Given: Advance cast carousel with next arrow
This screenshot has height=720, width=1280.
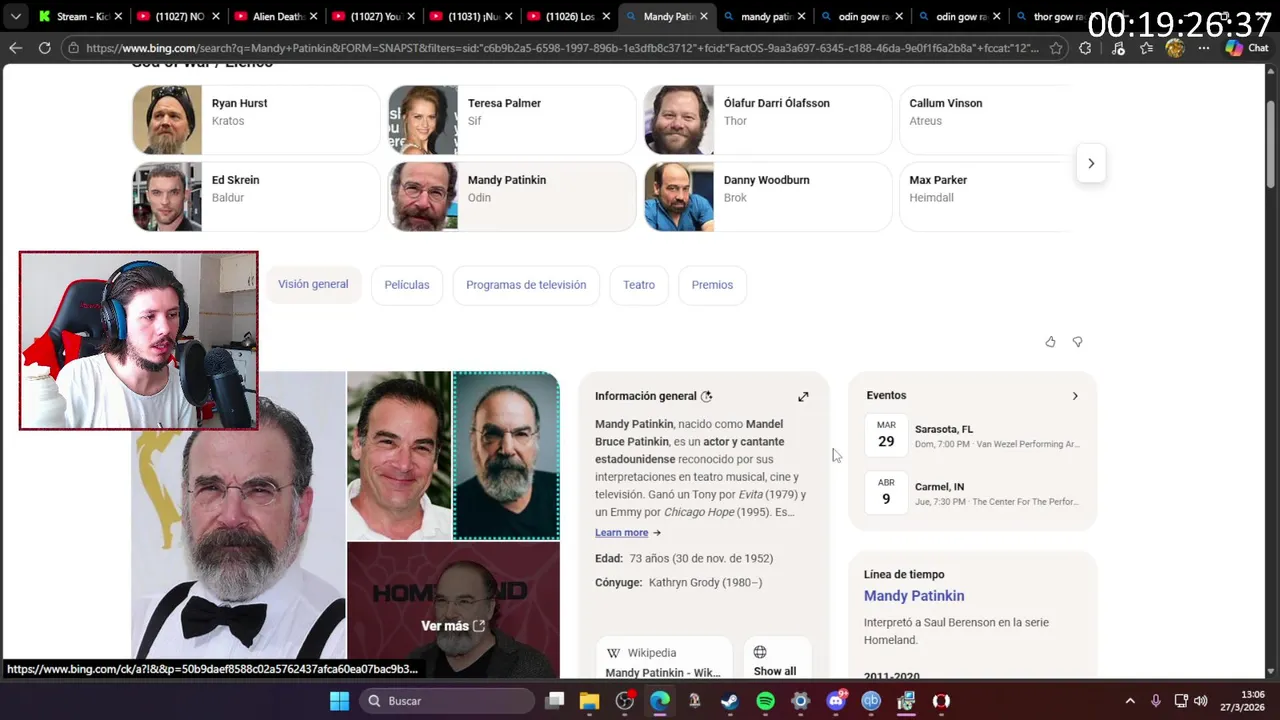Looking at the screenshot, I should pos(1091,163).
